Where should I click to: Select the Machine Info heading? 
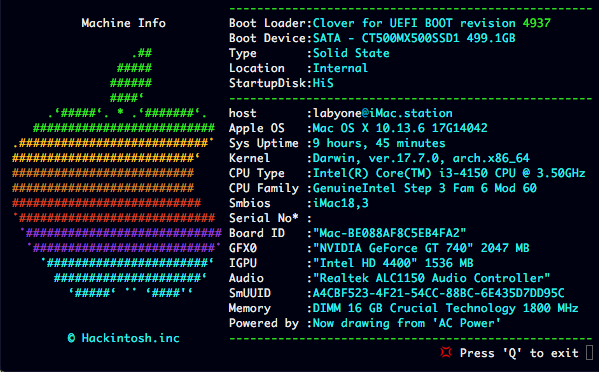coord(123,23)
